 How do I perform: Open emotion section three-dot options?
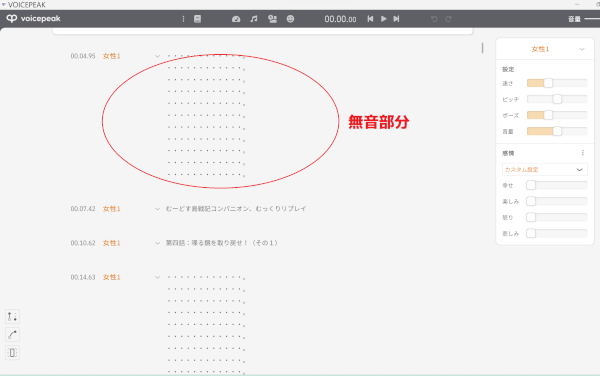(583, 153)
